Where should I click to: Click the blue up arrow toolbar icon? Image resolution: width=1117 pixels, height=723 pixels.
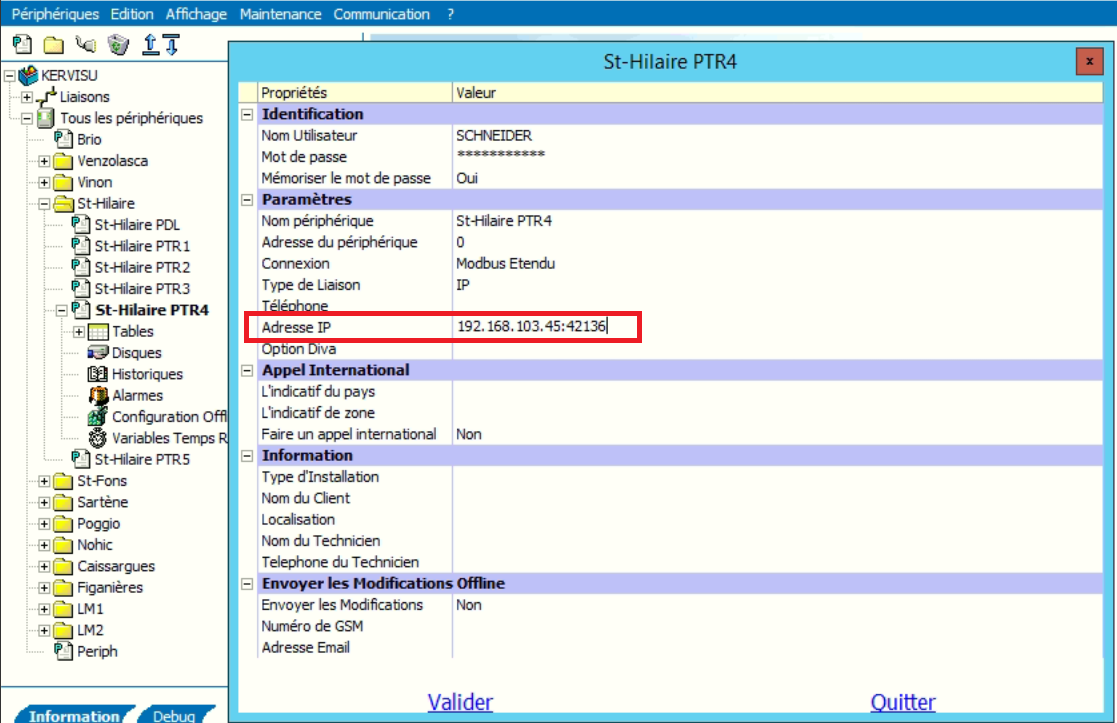tap(151, 44)
